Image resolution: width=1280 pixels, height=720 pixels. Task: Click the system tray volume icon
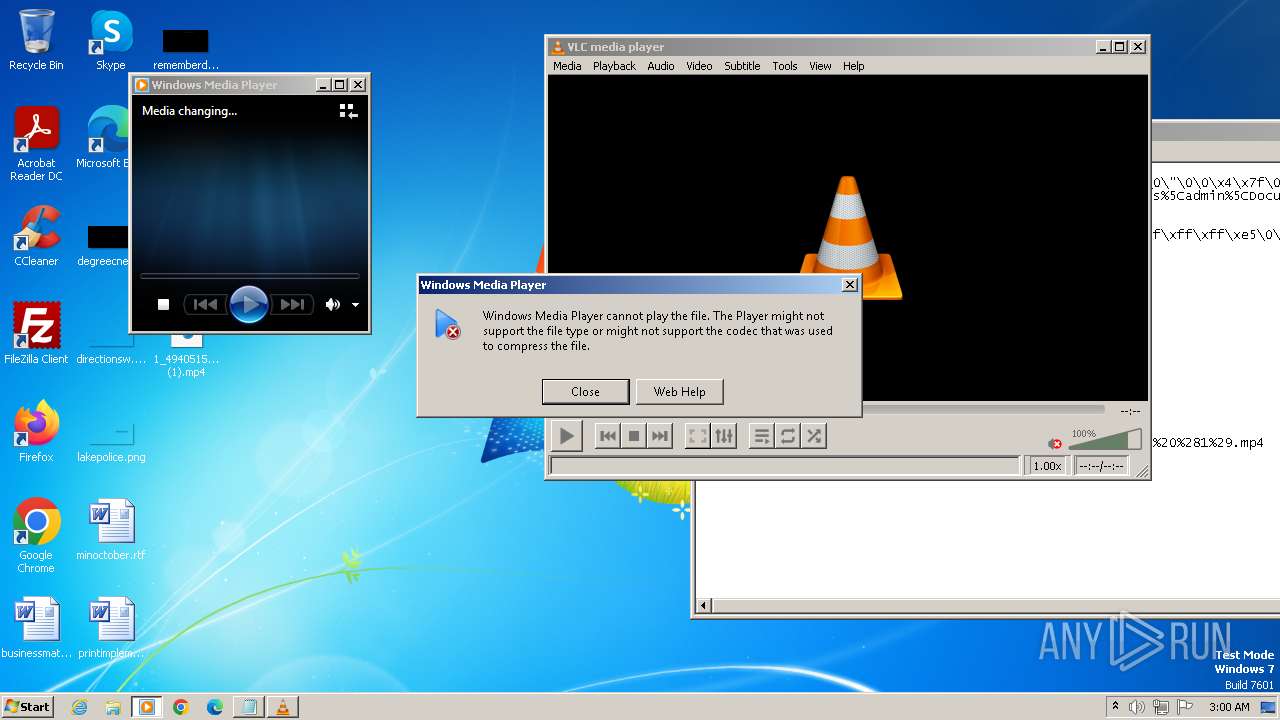coord(1137,707)
